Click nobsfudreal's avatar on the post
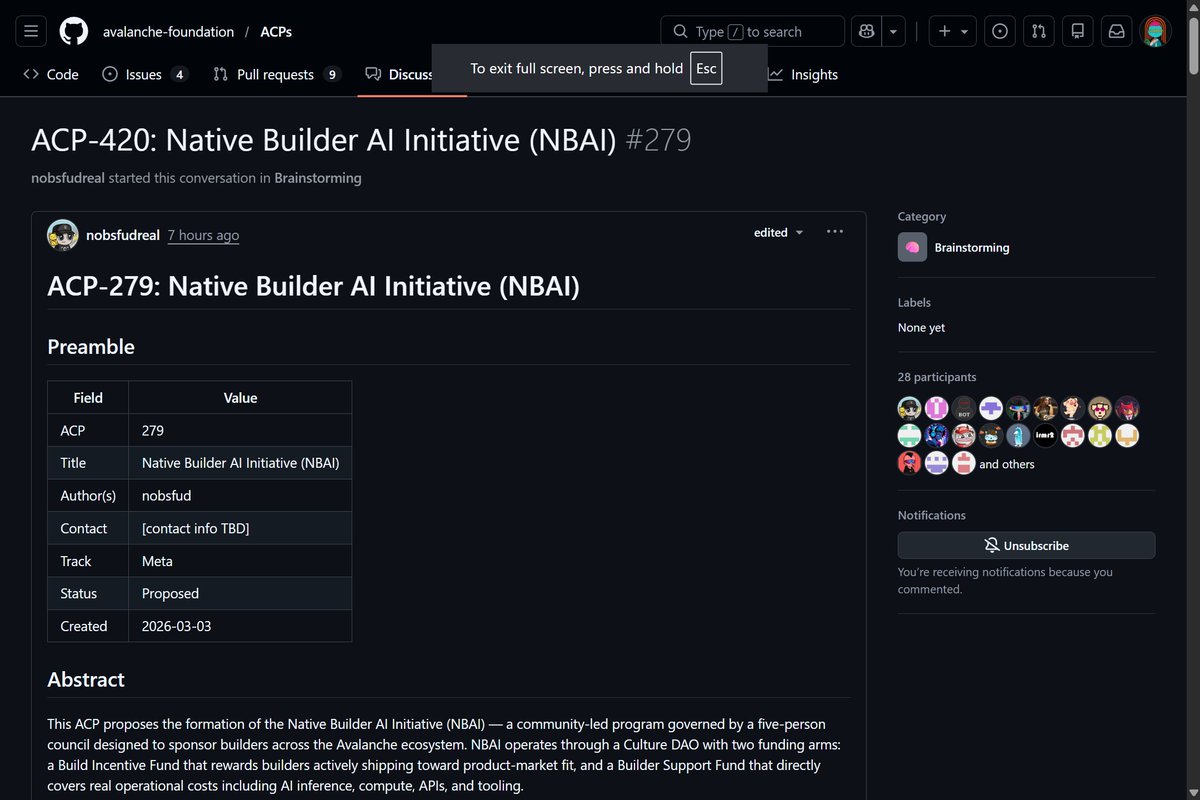This screenshot has height=800, width=1200. (63, 235)
